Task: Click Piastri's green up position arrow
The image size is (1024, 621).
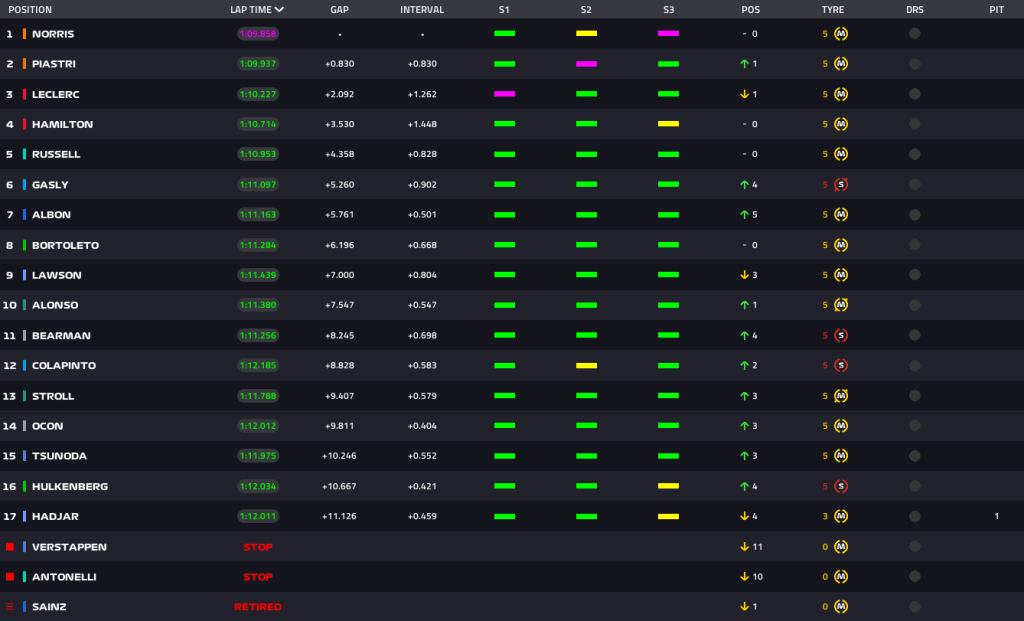Action: 744,64
